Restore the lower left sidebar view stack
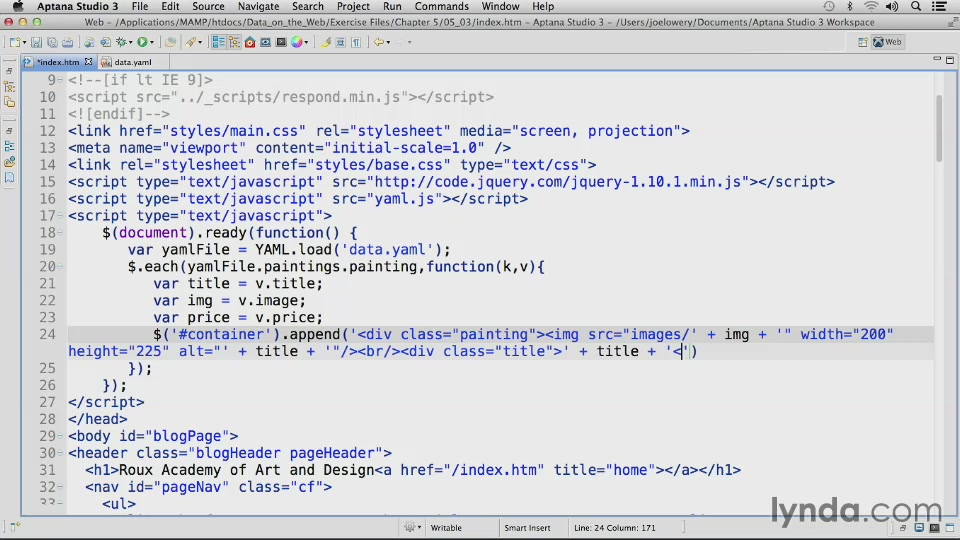 point(9,131)
